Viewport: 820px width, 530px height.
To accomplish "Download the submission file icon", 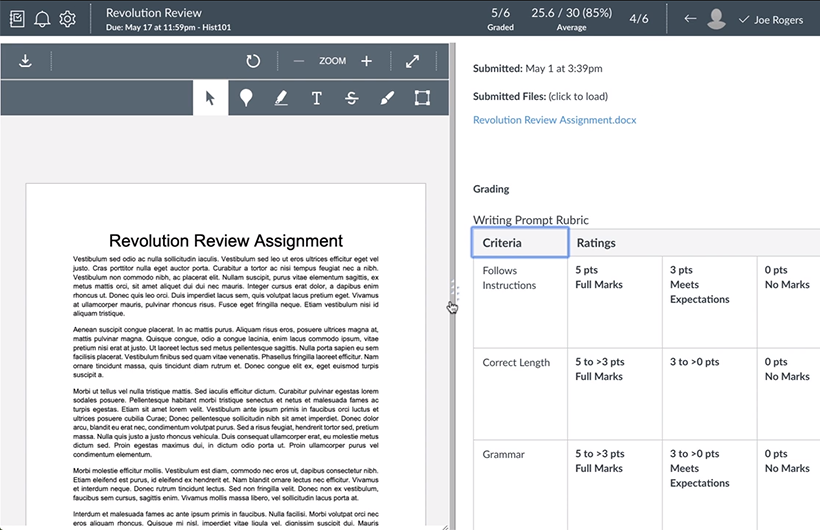I will pyautogui.click(x=25, y=61).
